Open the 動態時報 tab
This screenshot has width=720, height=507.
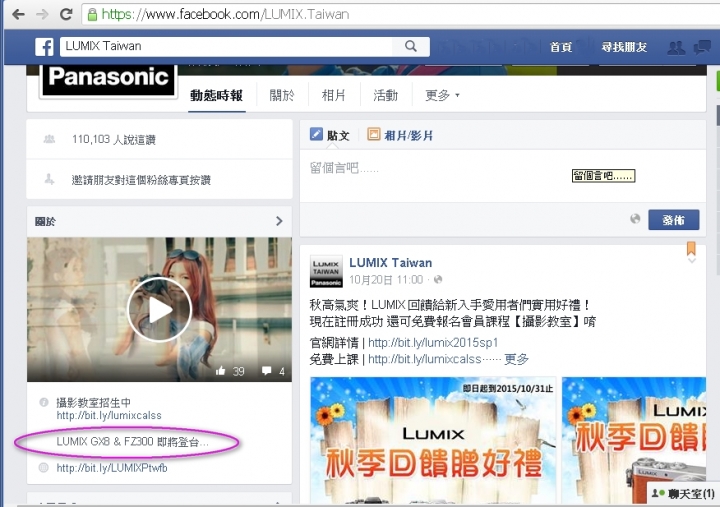[x=216, y=96]
